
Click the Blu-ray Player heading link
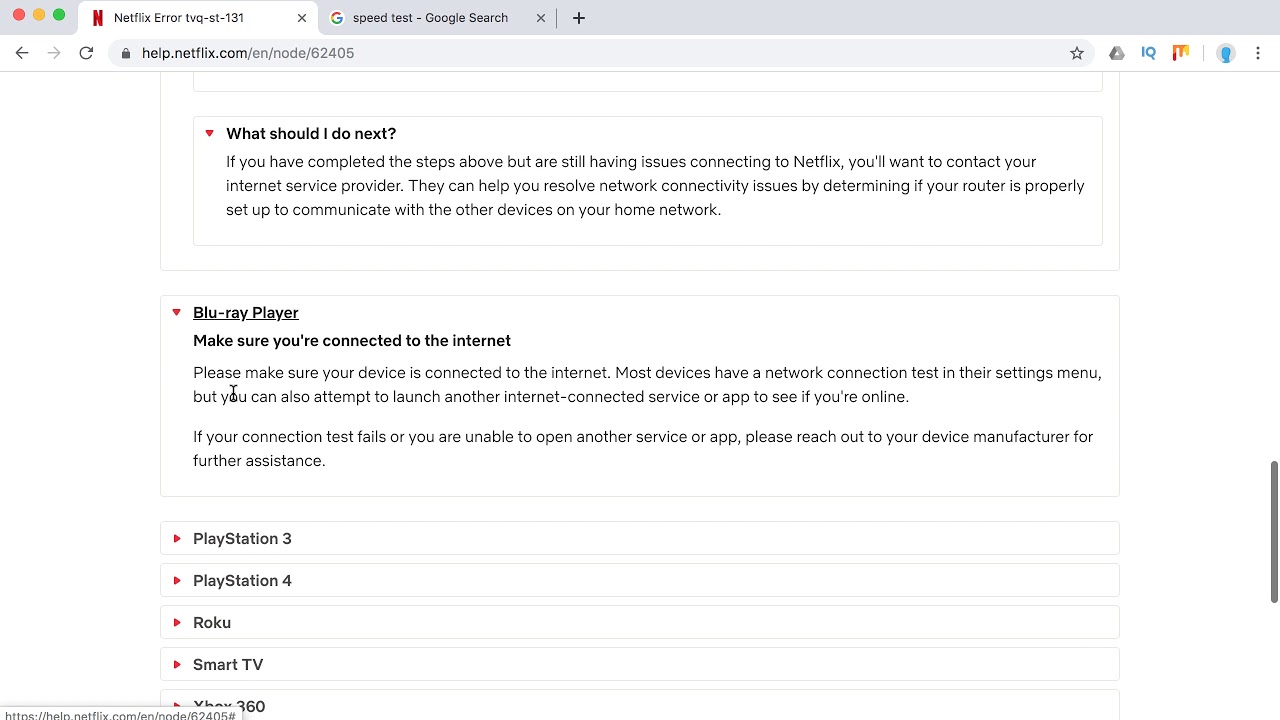(245, 313)
